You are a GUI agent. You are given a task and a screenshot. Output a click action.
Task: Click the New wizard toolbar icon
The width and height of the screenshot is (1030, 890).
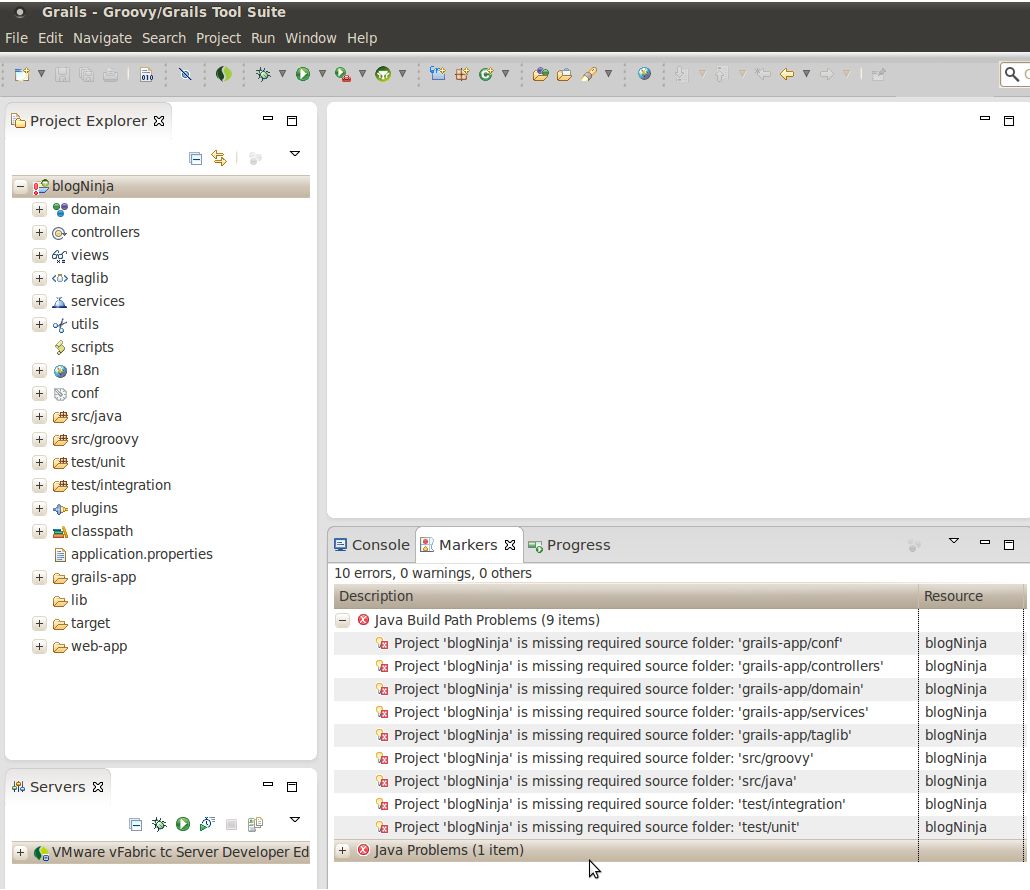coord(22,74)
